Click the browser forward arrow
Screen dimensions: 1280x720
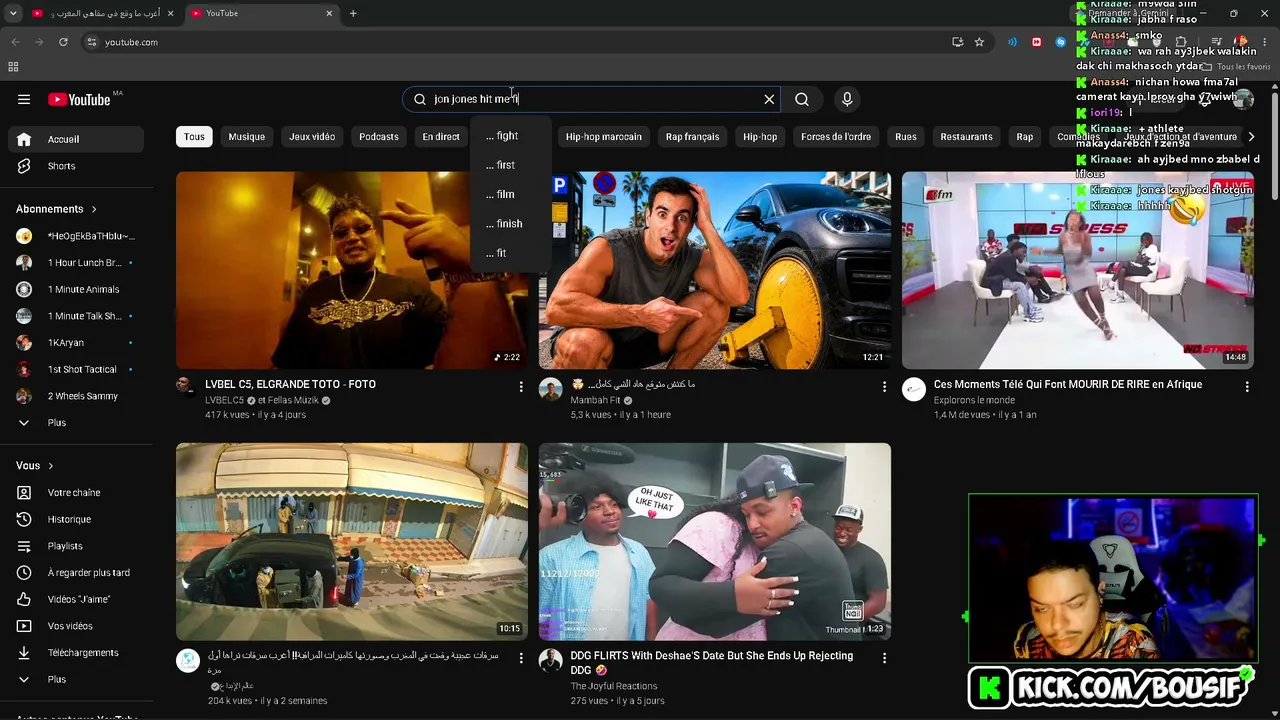39,42
